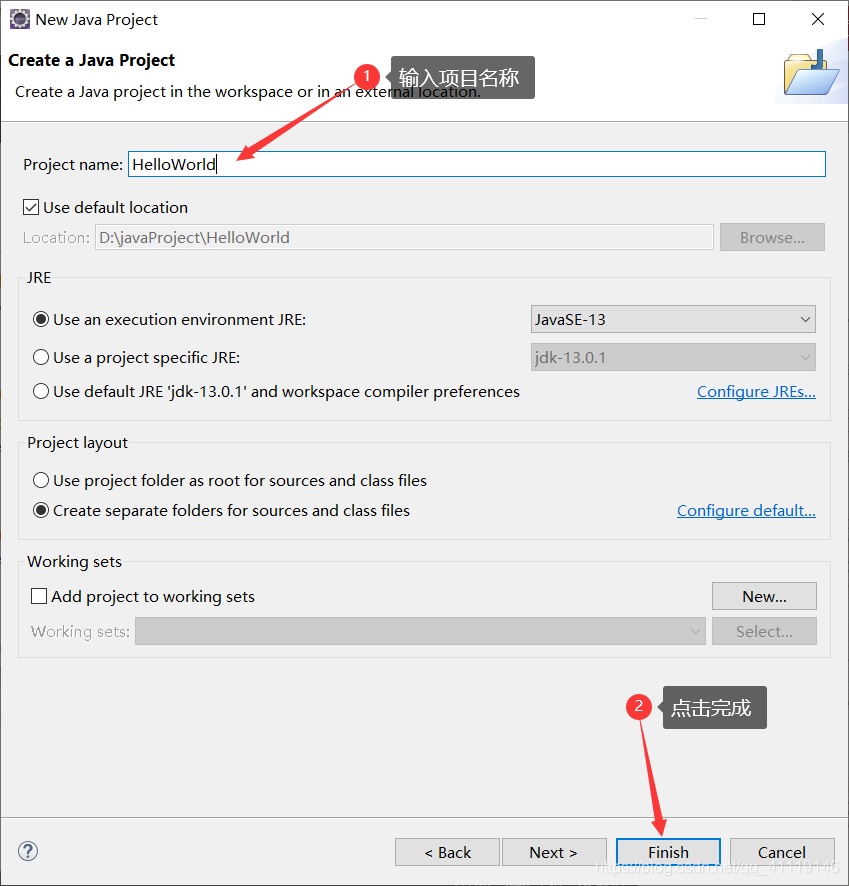The image size is (849, 886).
Task: Open the jdk-13.0.1 specific JRE dropdown
Action: pos(673,357)
